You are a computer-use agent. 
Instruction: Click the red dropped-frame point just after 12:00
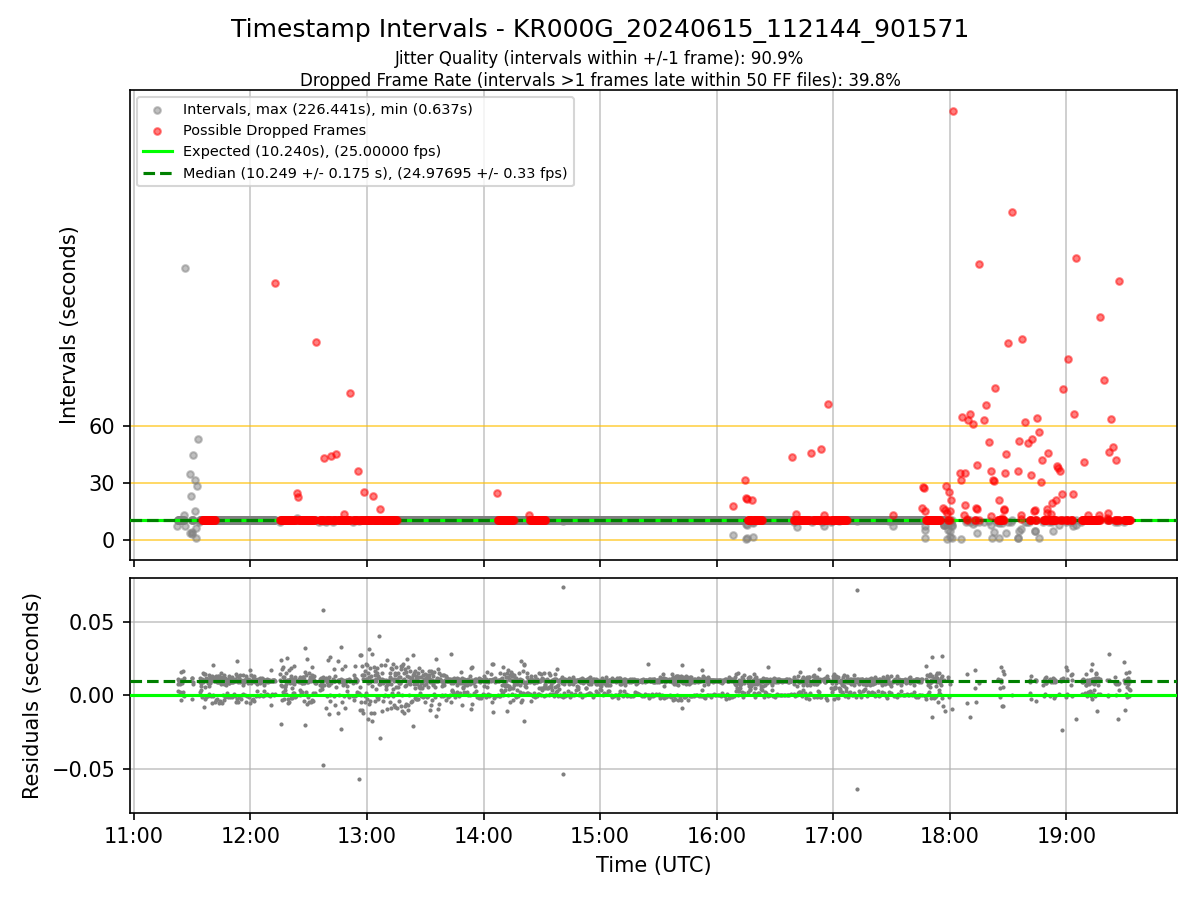(x=275, y=283)
